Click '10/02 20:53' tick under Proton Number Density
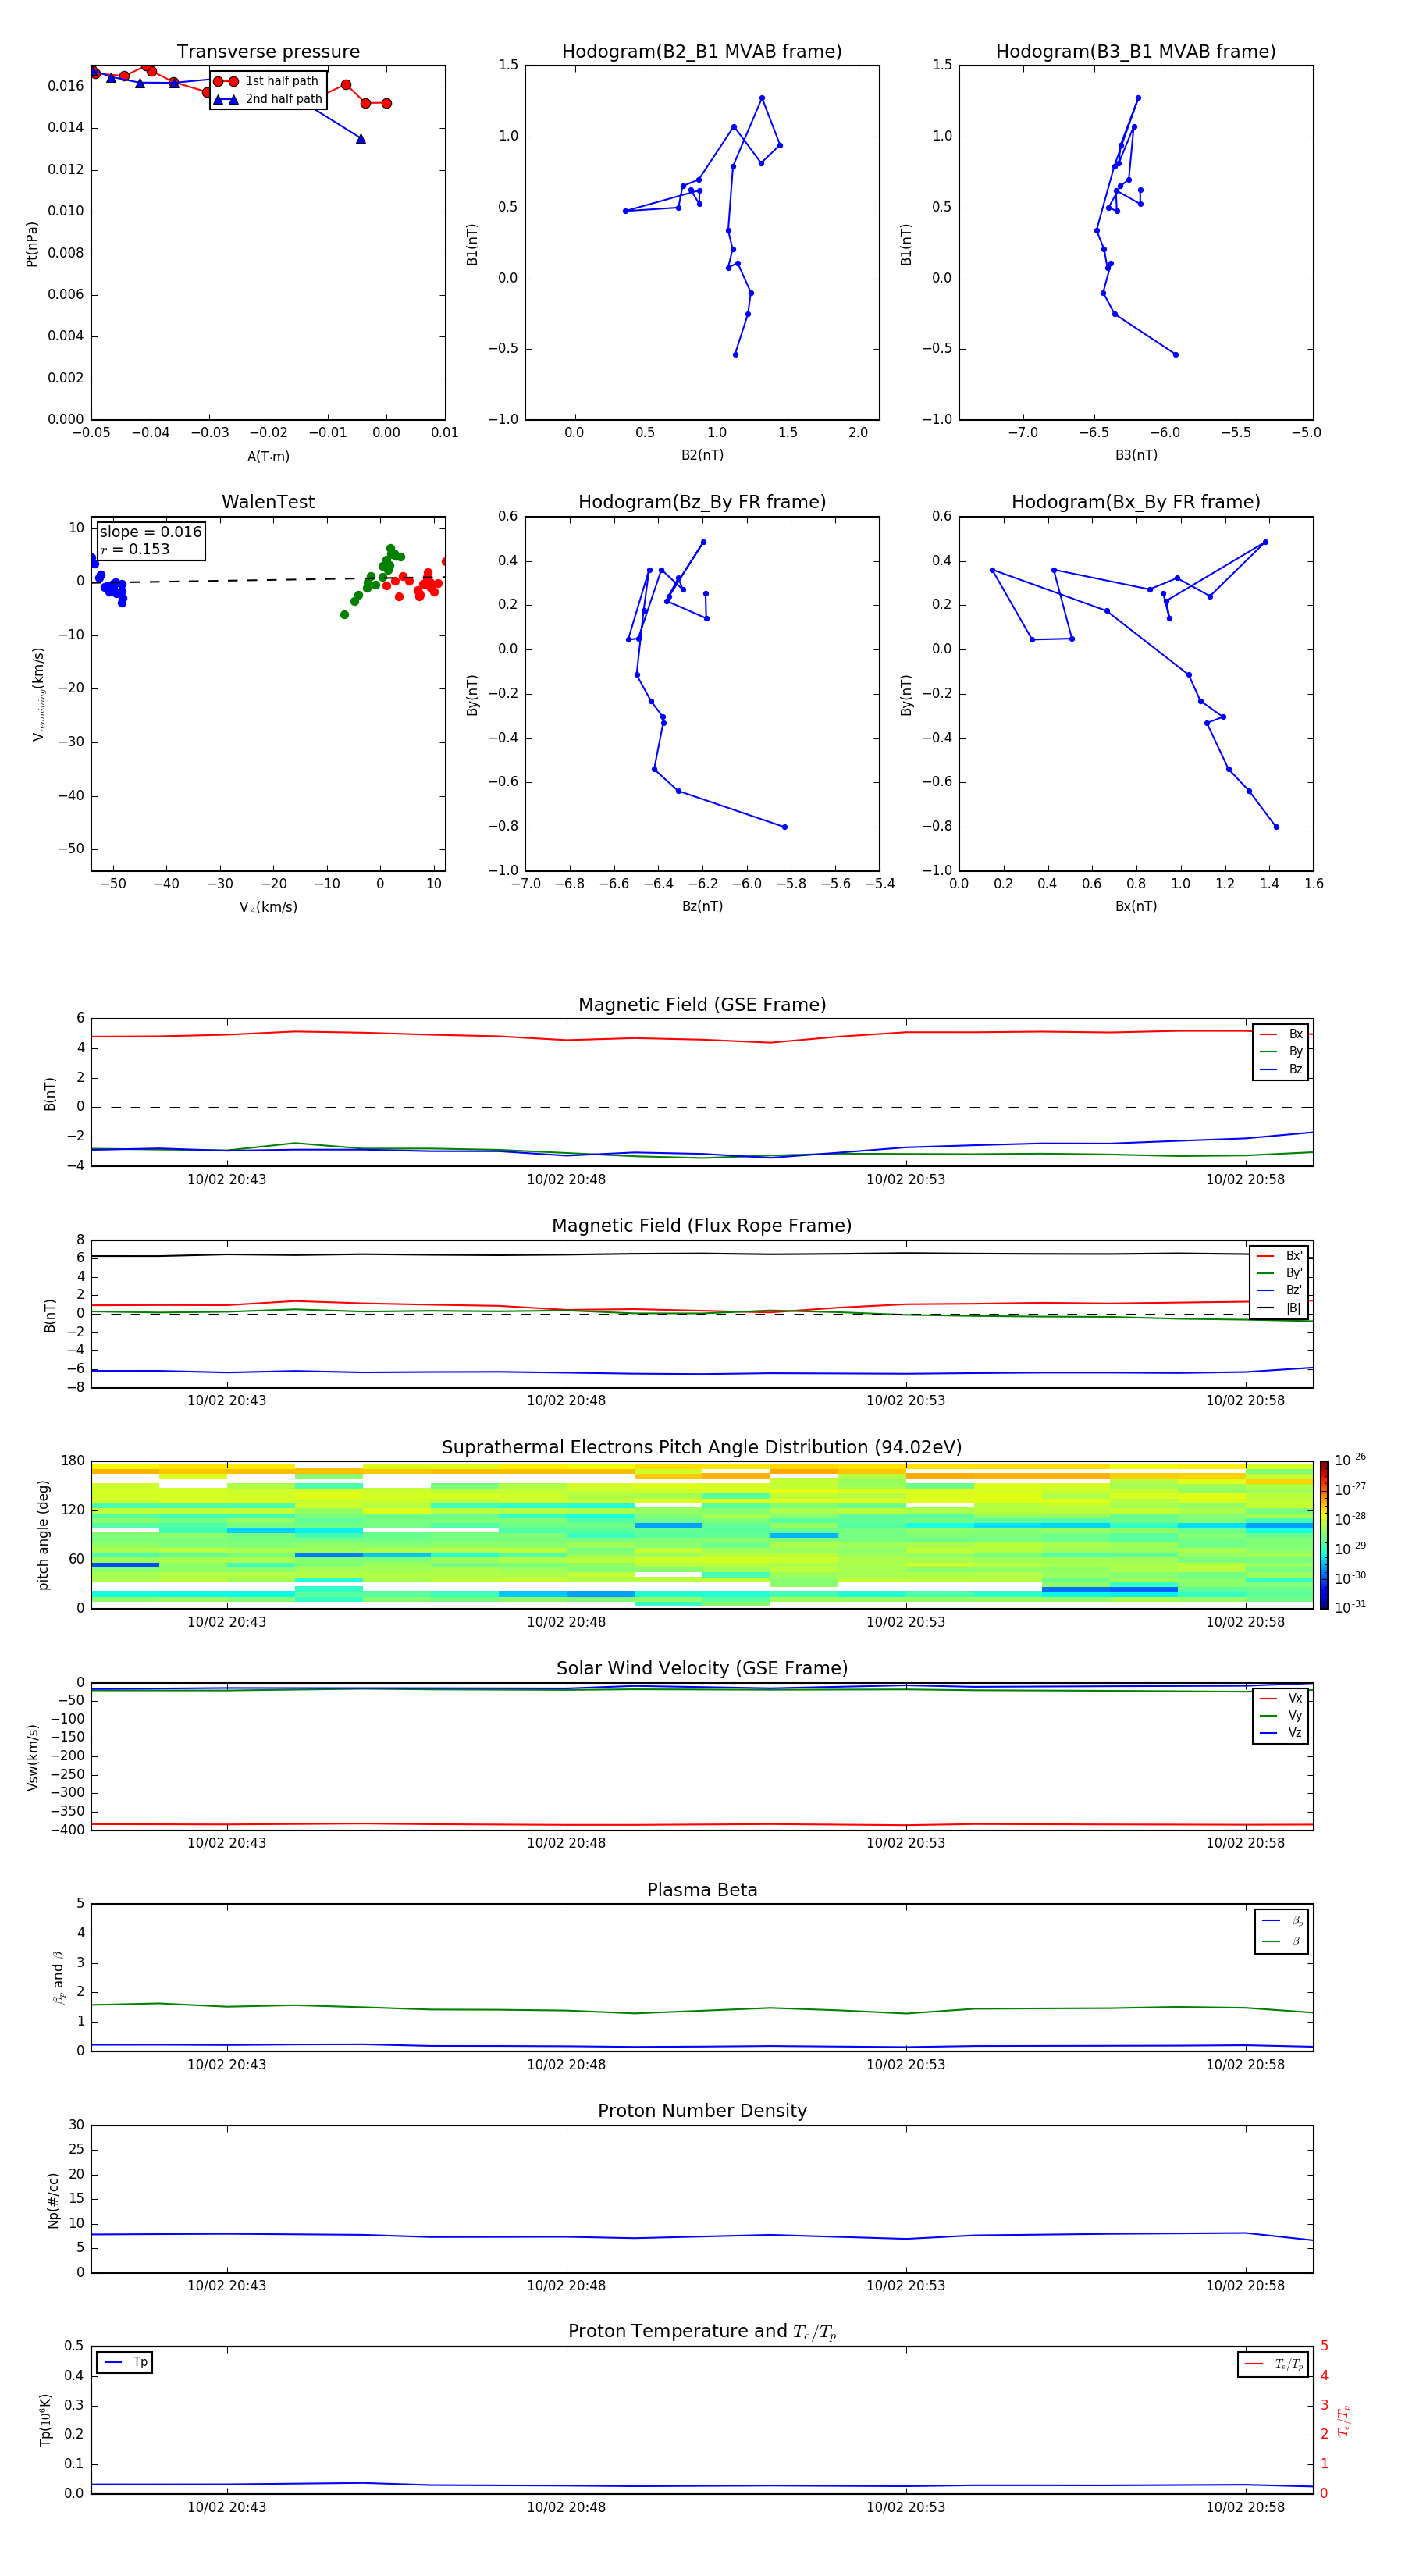The width and height of the screenshot is (1405, 2576). pos(906,2285)
